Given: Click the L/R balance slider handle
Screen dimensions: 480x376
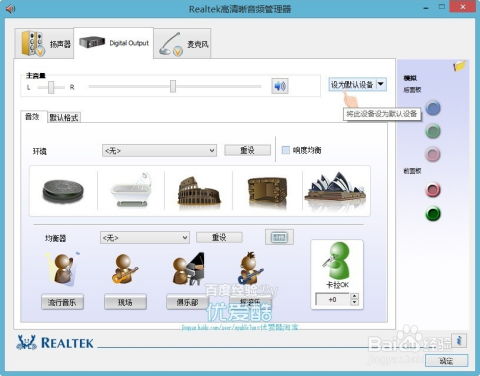Looking at the screenshot, I should point(51,87).
